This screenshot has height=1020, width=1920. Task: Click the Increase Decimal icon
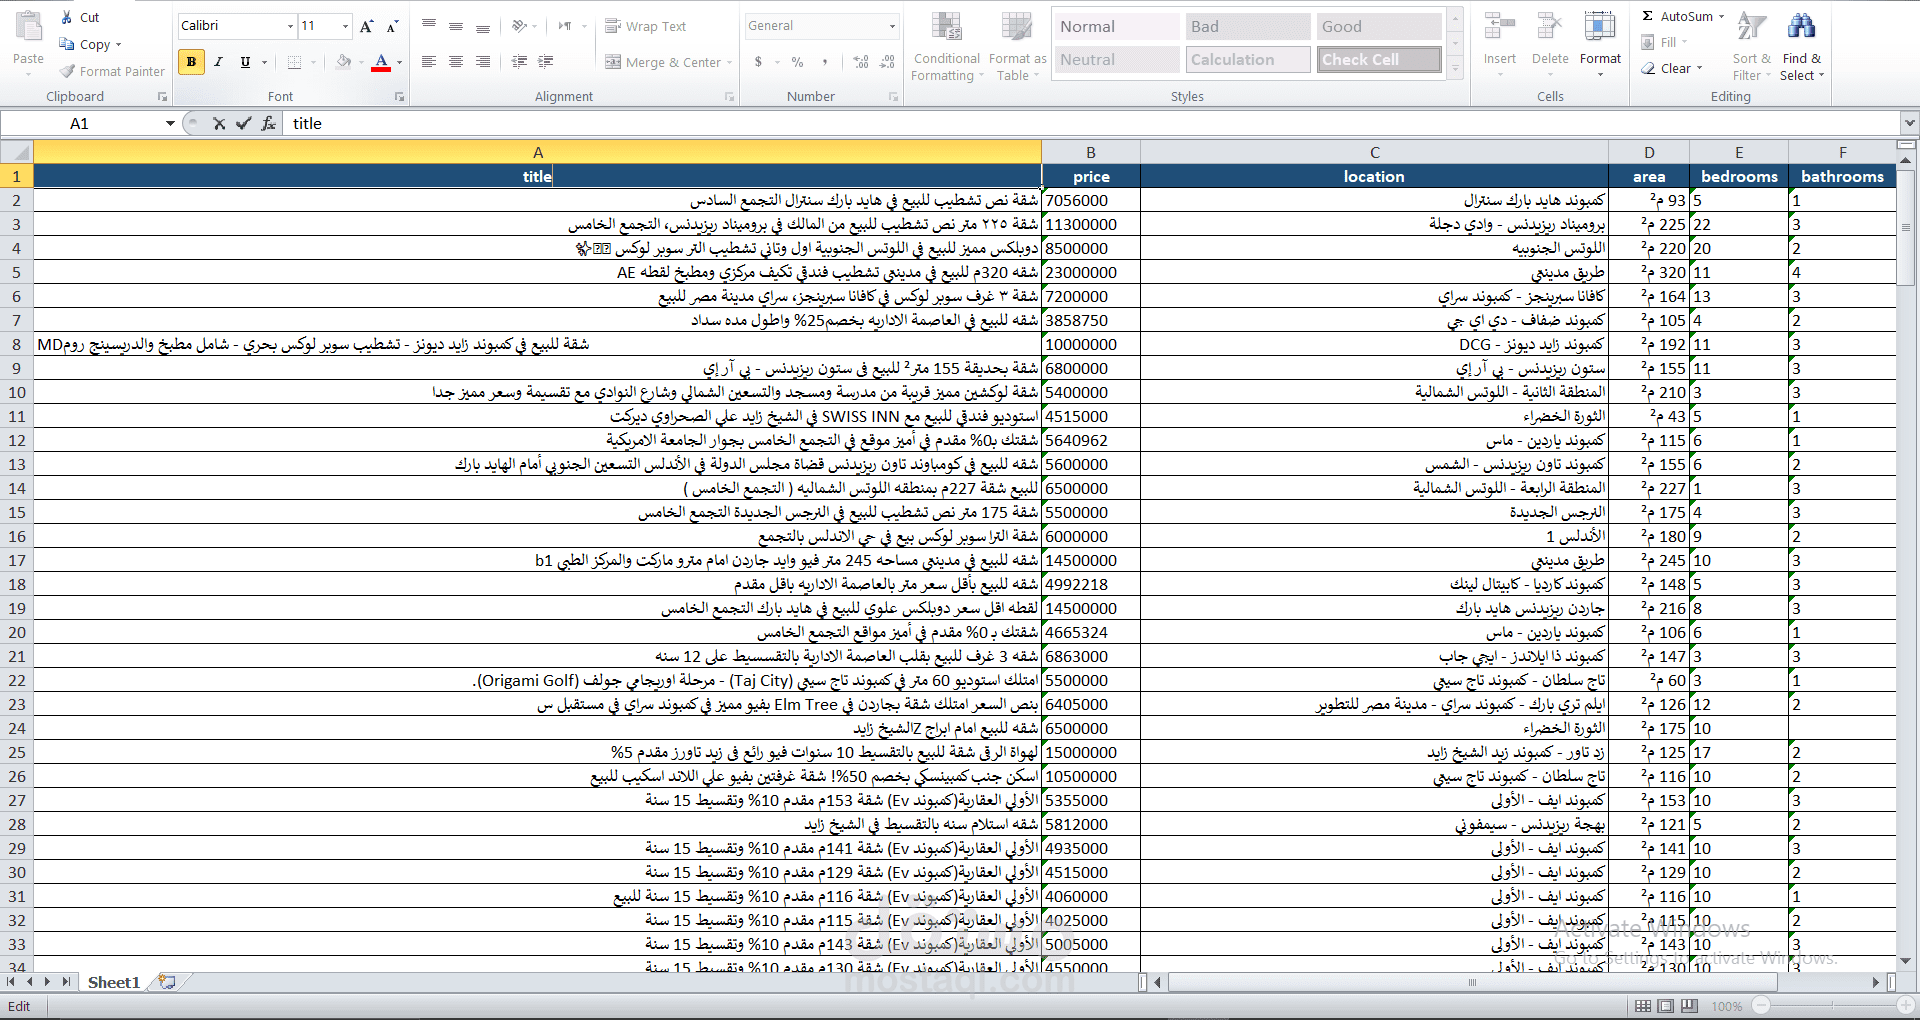[861, 62]
